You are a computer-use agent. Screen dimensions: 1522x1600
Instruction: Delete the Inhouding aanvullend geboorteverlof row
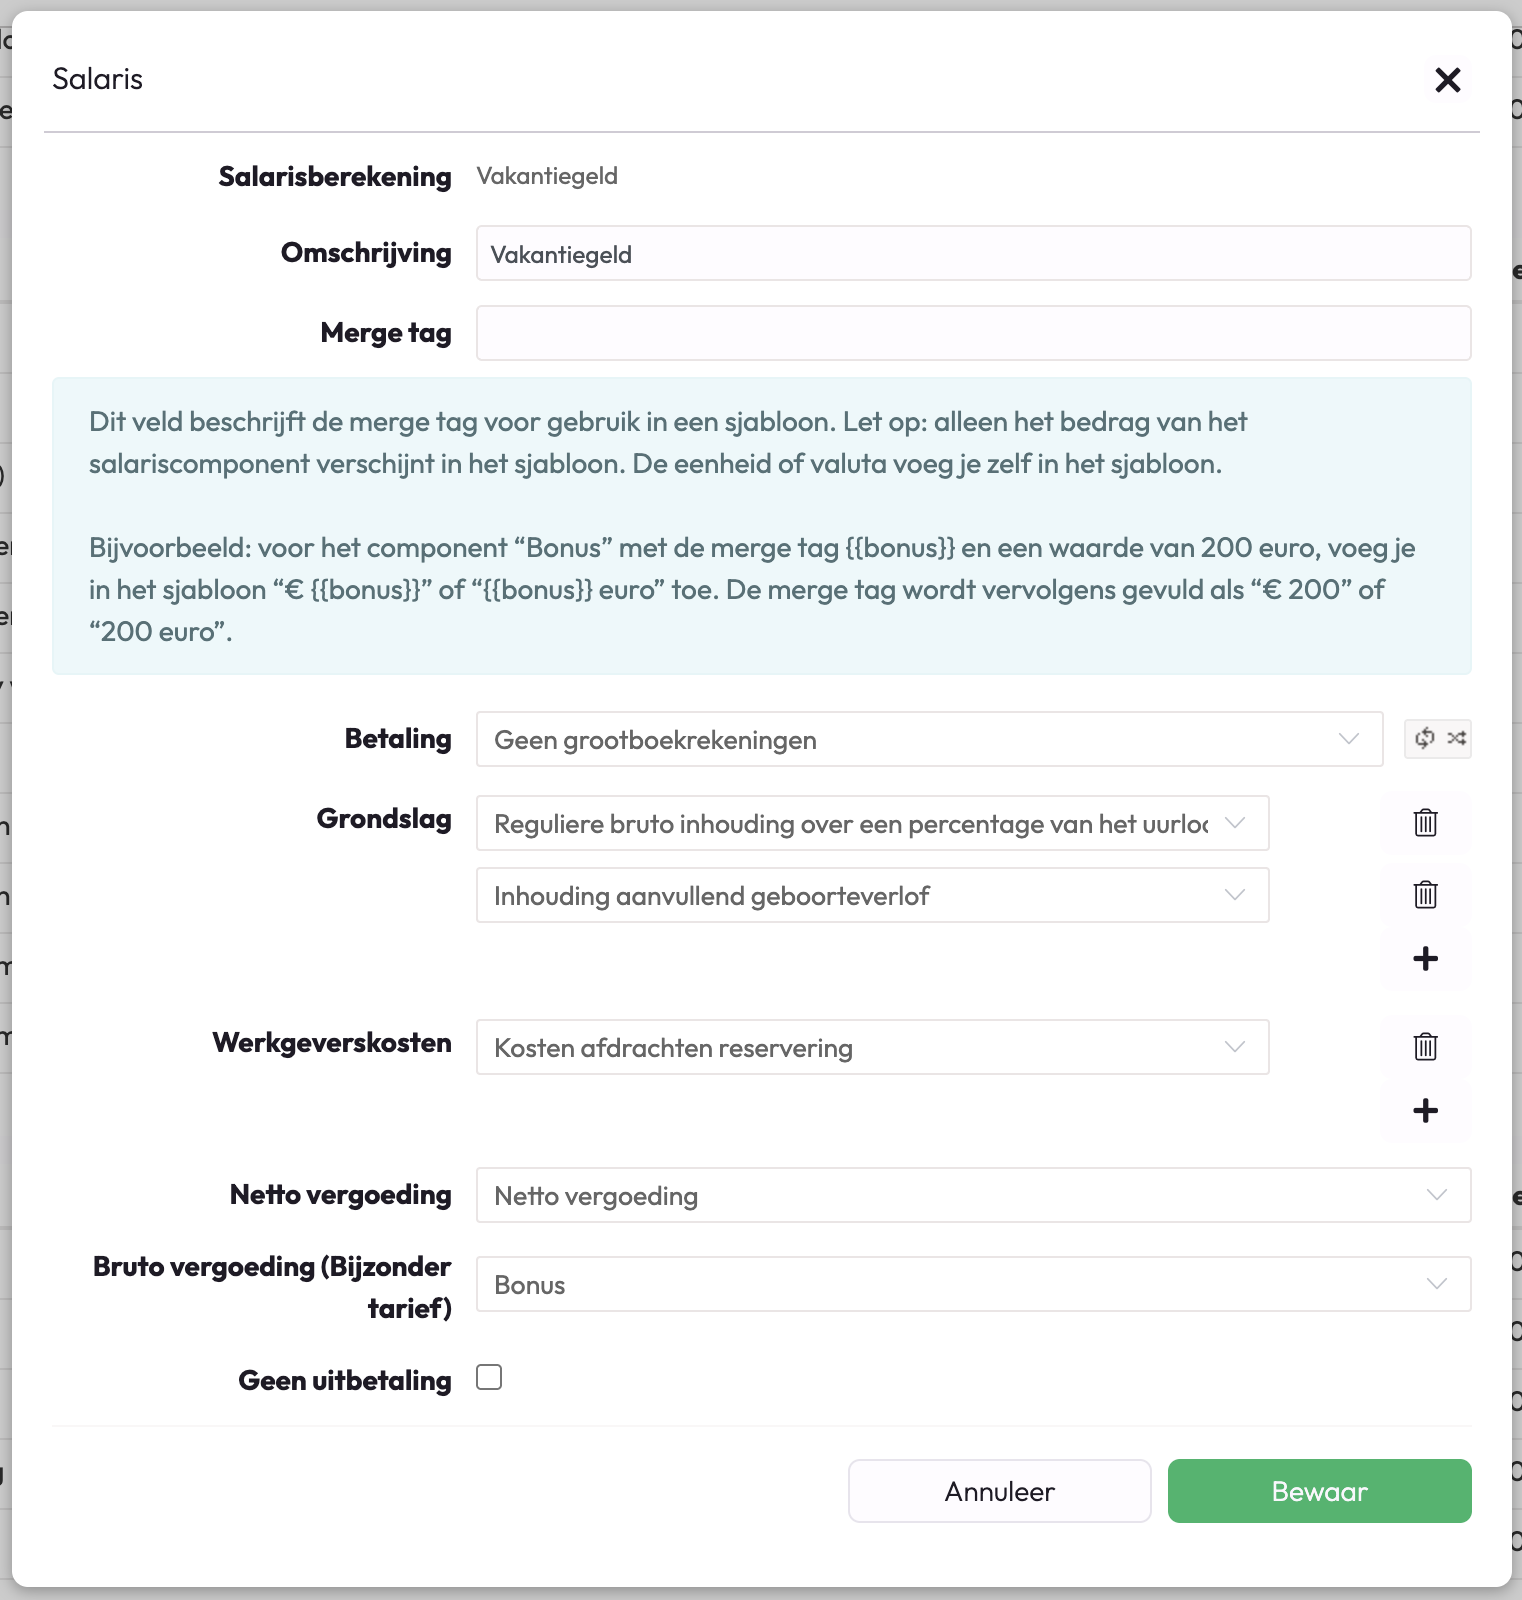tap(1425, 895)
